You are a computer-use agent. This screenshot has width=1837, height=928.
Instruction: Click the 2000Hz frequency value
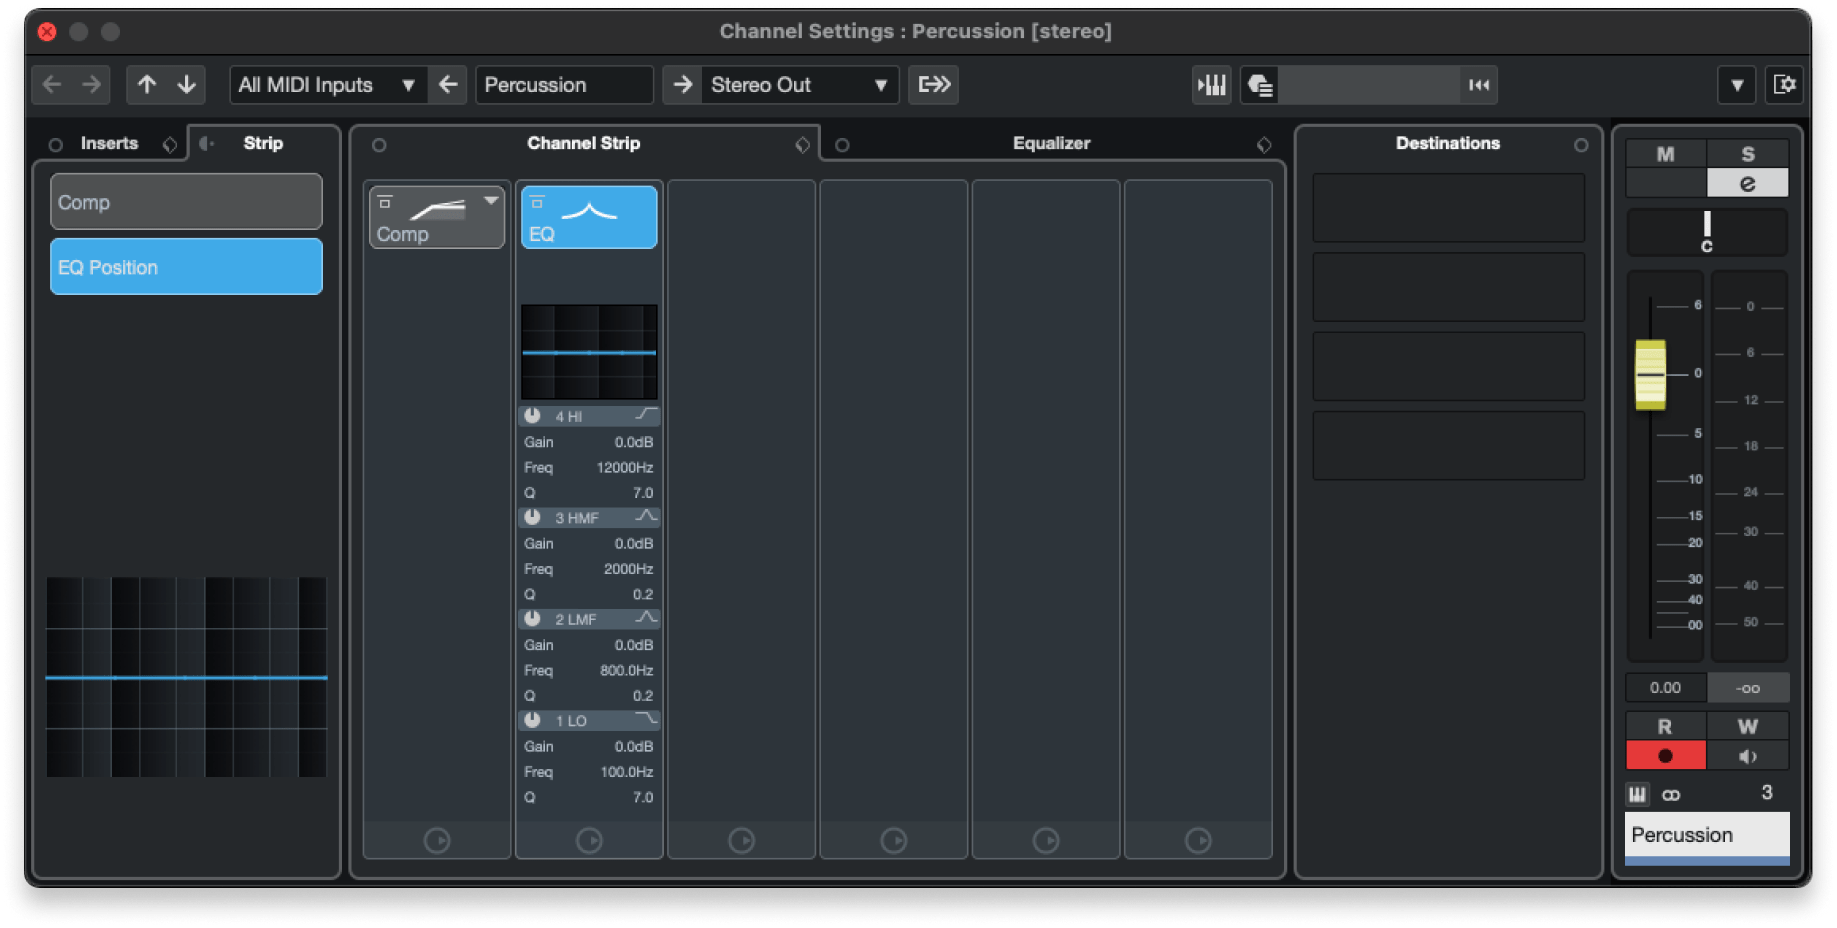click(628, 569)
